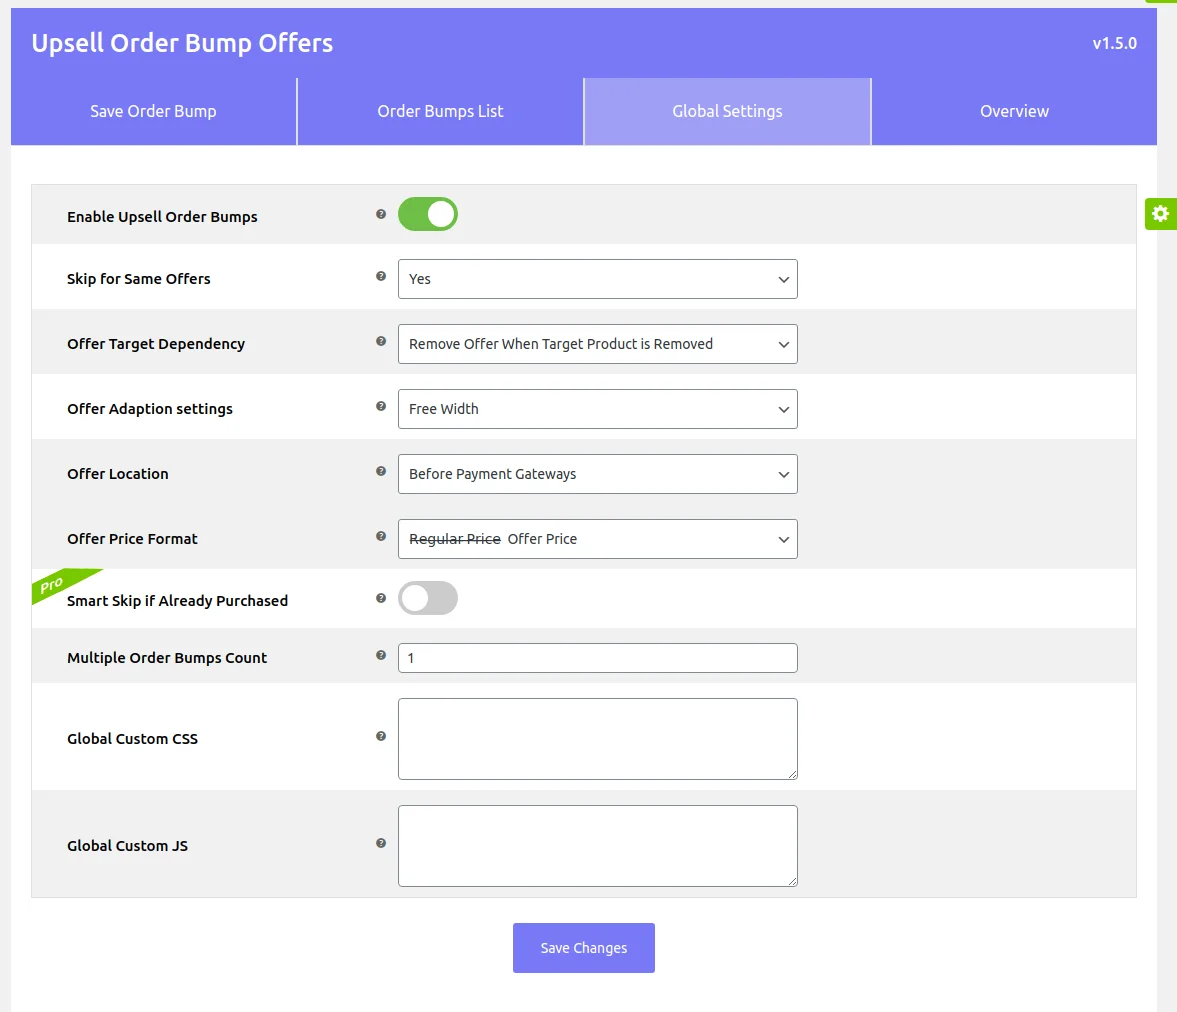The width and height of the screenshot is (1177, 1012).
Task: Switch to the Order Bumps List tab
Action: pyautogui.click(x=440, y=111)
